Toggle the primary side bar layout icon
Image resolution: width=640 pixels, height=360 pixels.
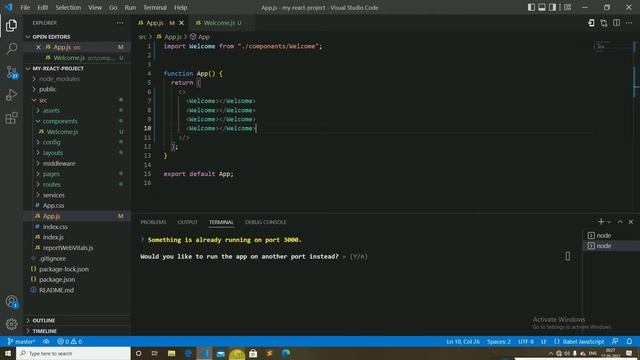click(531, 7)
